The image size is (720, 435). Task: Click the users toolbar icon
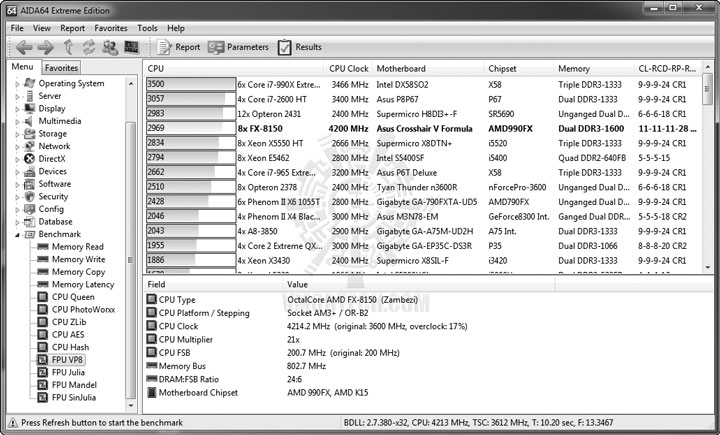click(x=110, y=47)
